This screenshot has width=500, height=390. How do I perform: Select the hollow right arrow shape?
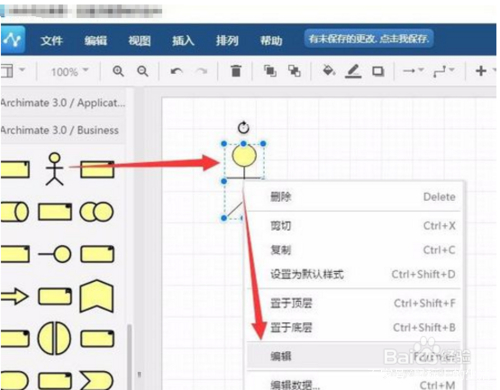14,296
